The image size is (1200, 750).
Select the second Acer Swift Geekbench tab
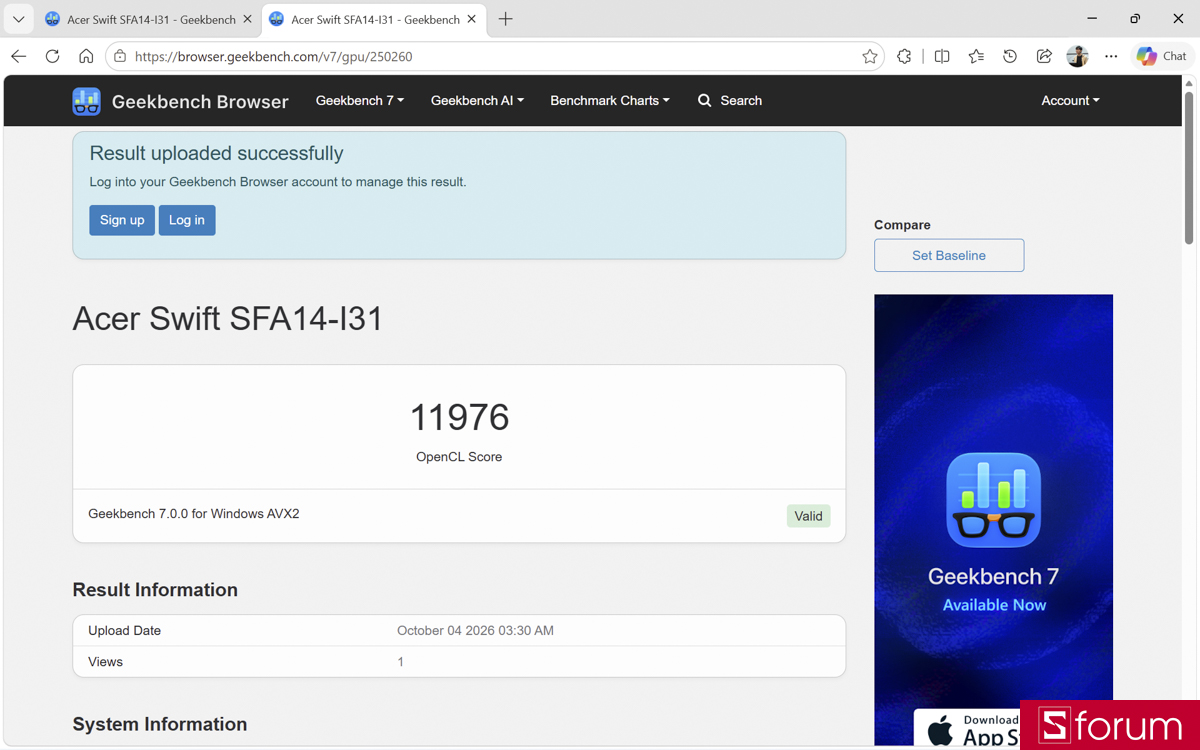pyautogui.click(x=373, y=19)
